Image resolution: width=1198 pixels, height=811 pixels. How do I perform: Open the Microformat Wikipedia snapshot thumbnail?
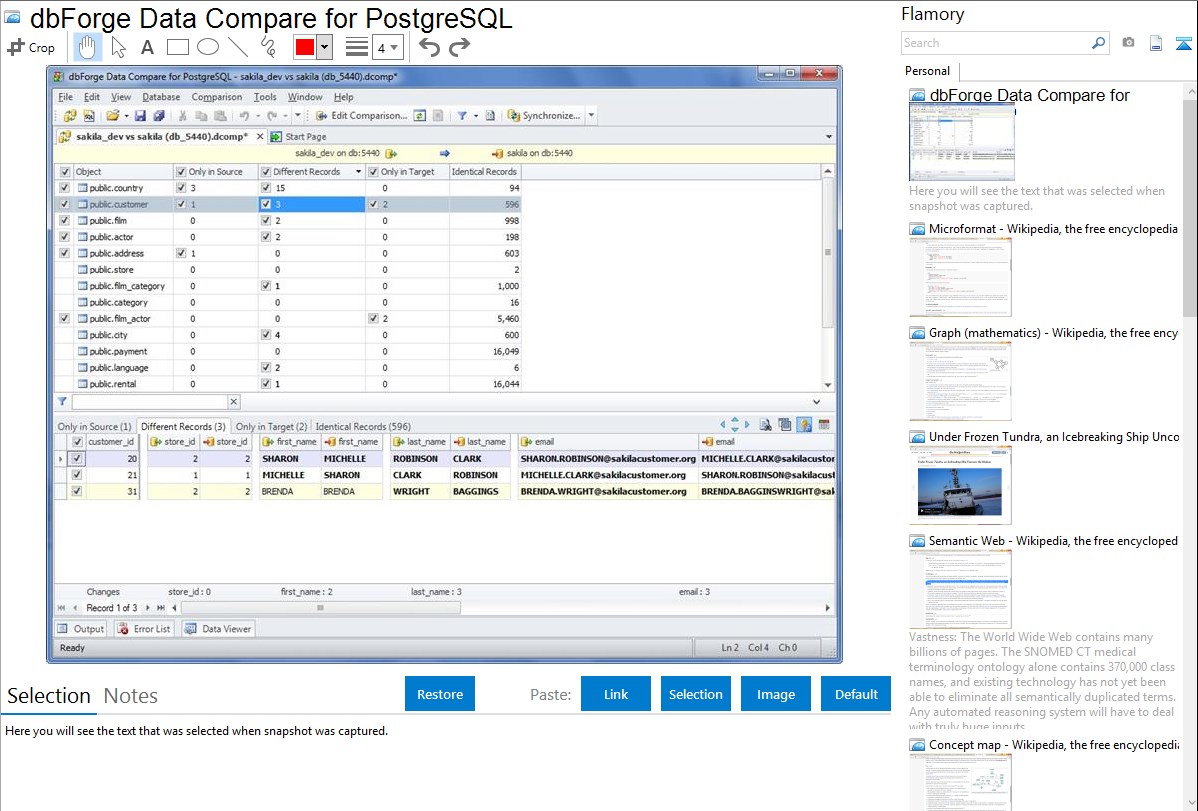tap(960, 277)
